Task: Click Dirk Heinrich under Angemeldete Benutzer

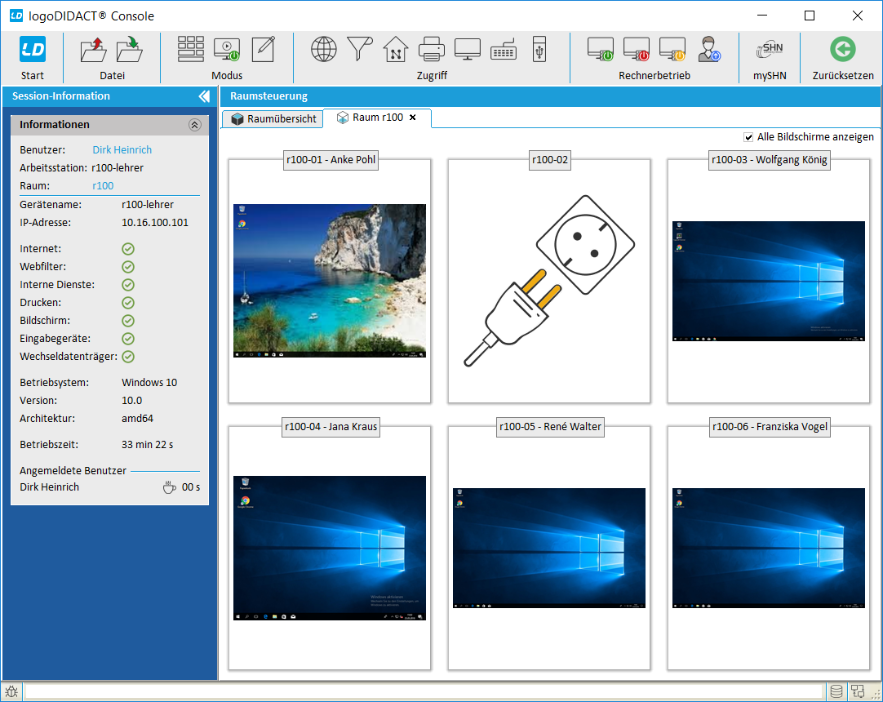Action: point(50,487)
